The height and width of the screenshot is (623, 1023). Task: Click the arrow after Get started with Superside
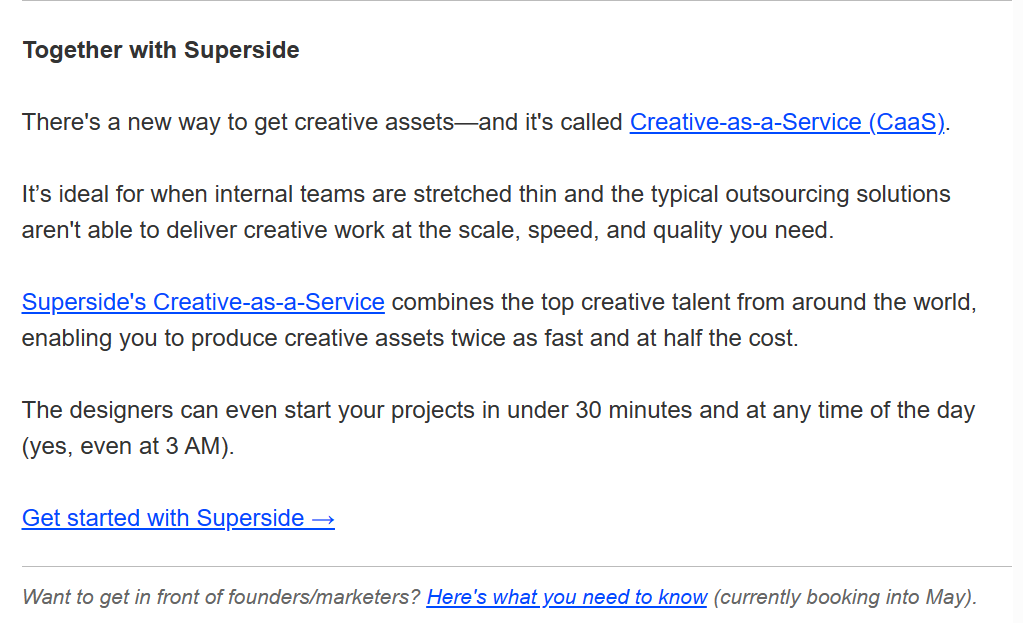pyautogui.click(x=323, y=518)
